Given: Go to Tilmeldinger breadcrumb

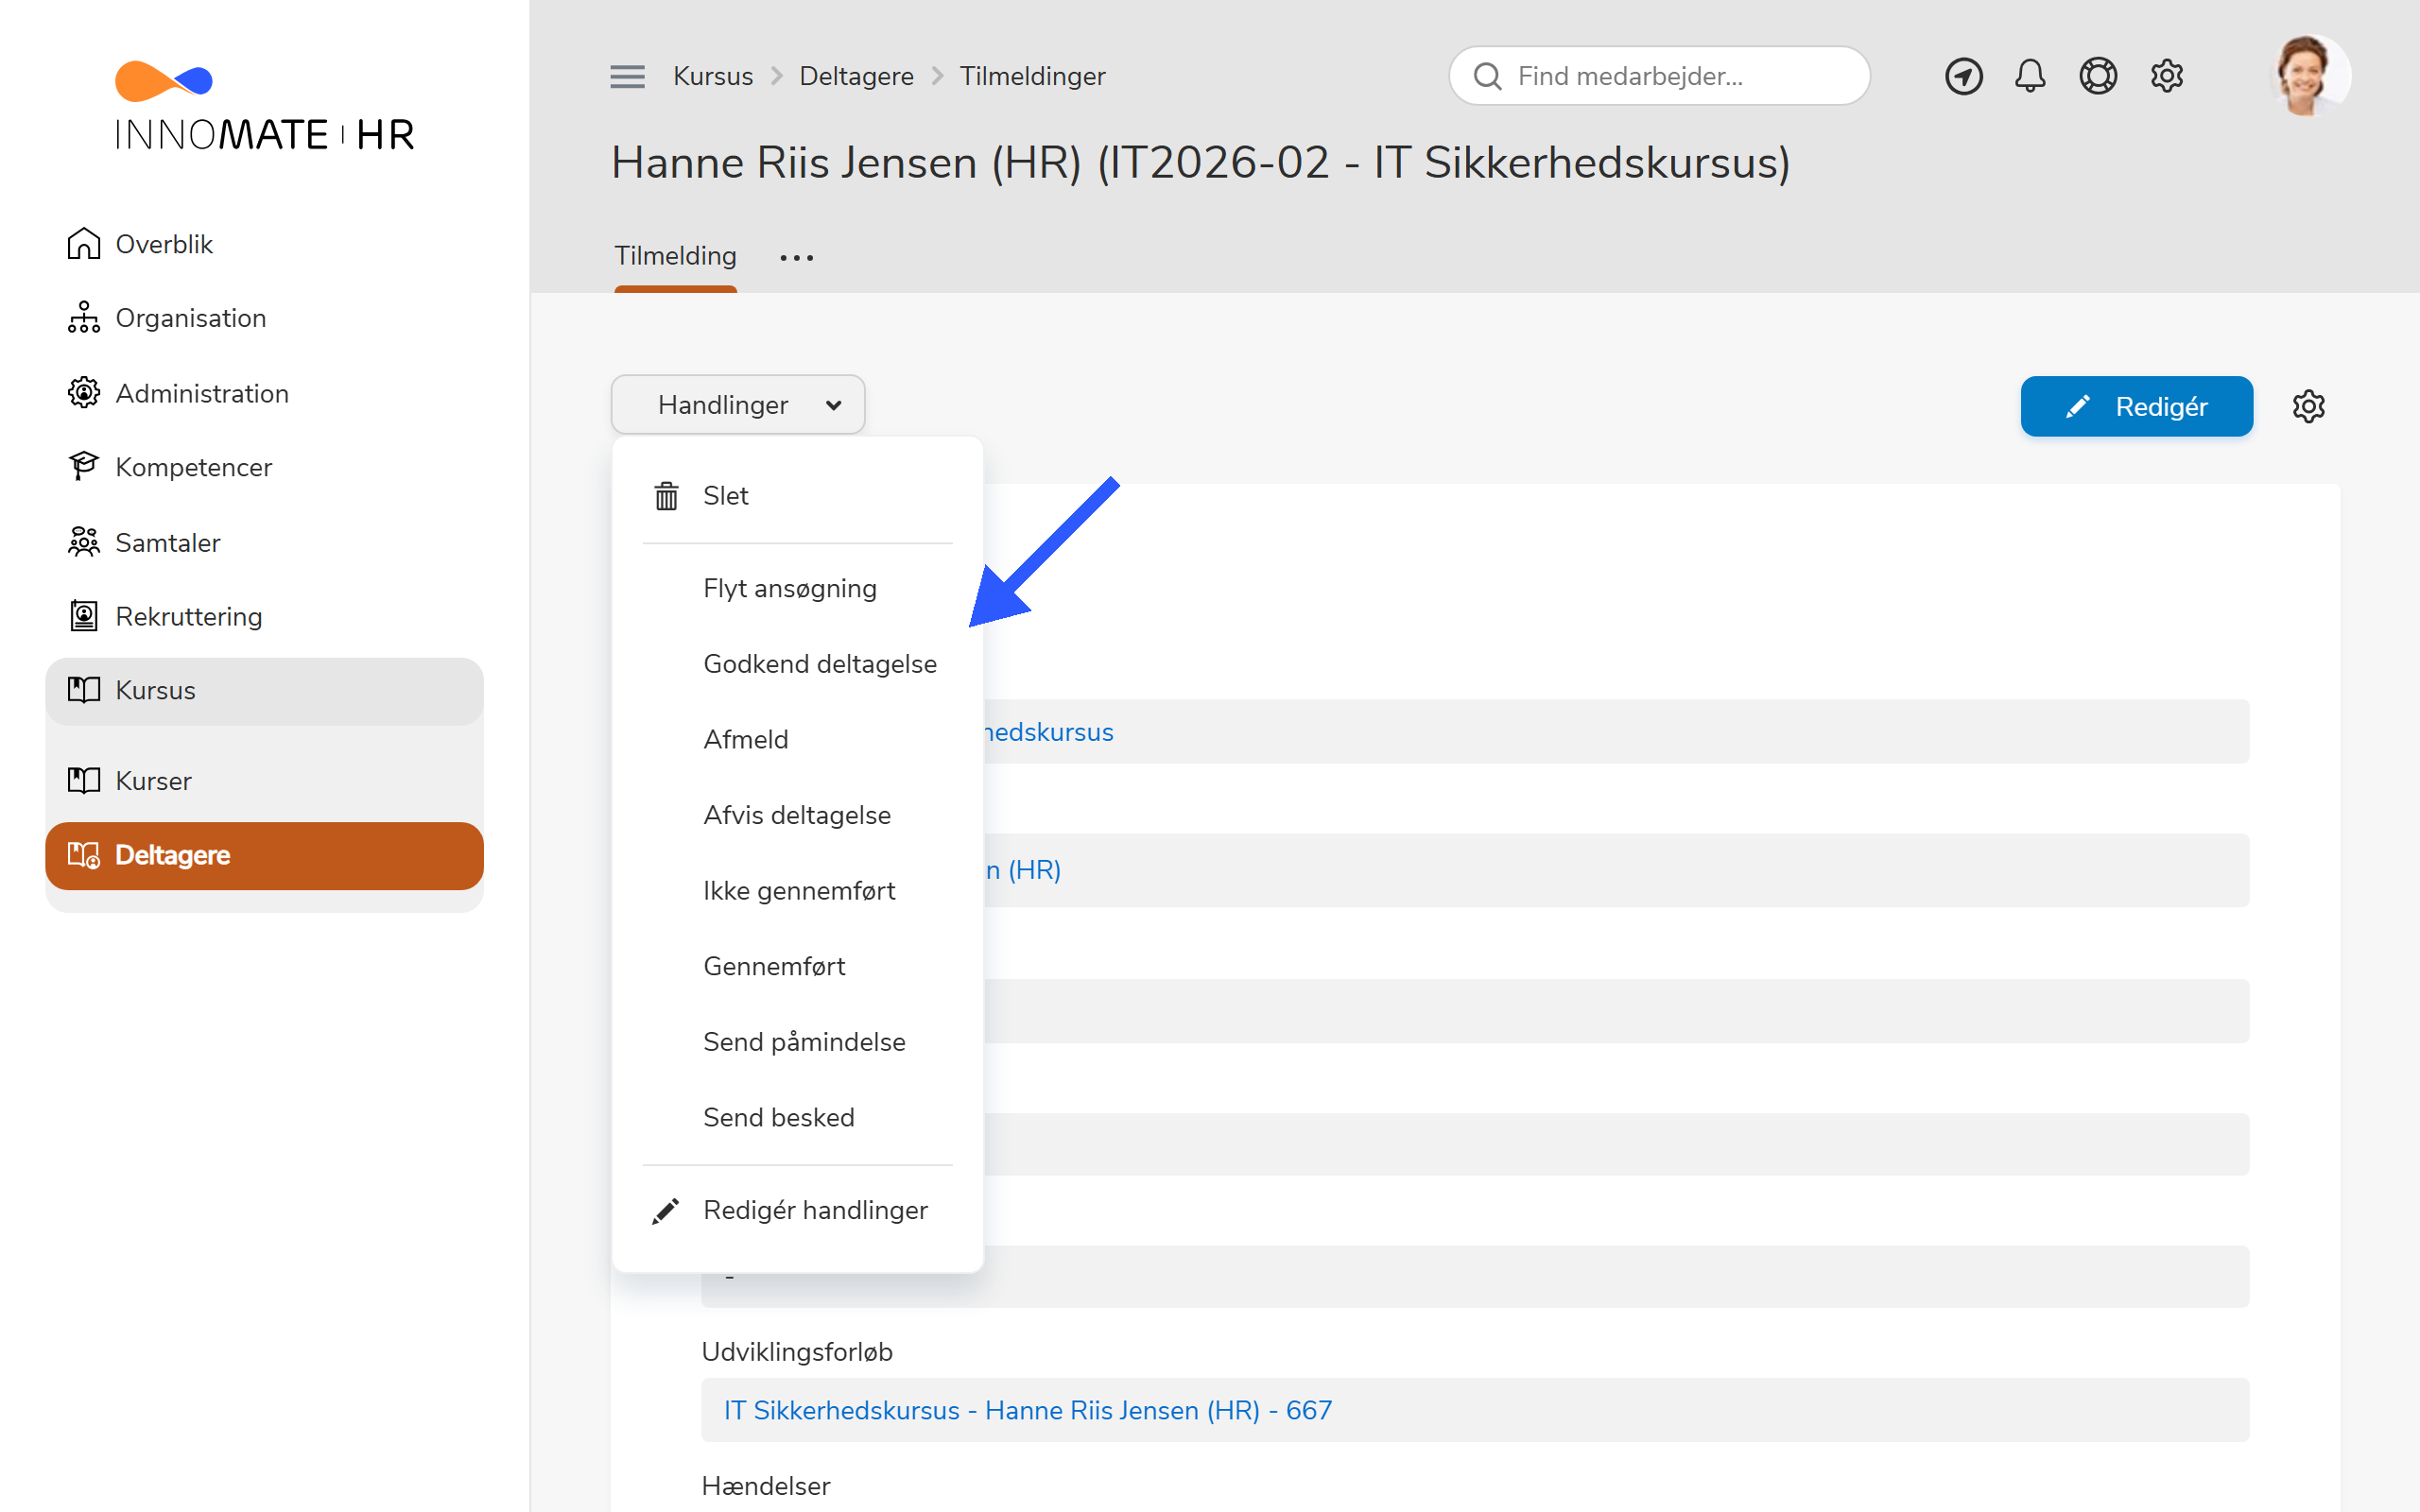Looking at the screenshot, I should (x=1032, y=76).
